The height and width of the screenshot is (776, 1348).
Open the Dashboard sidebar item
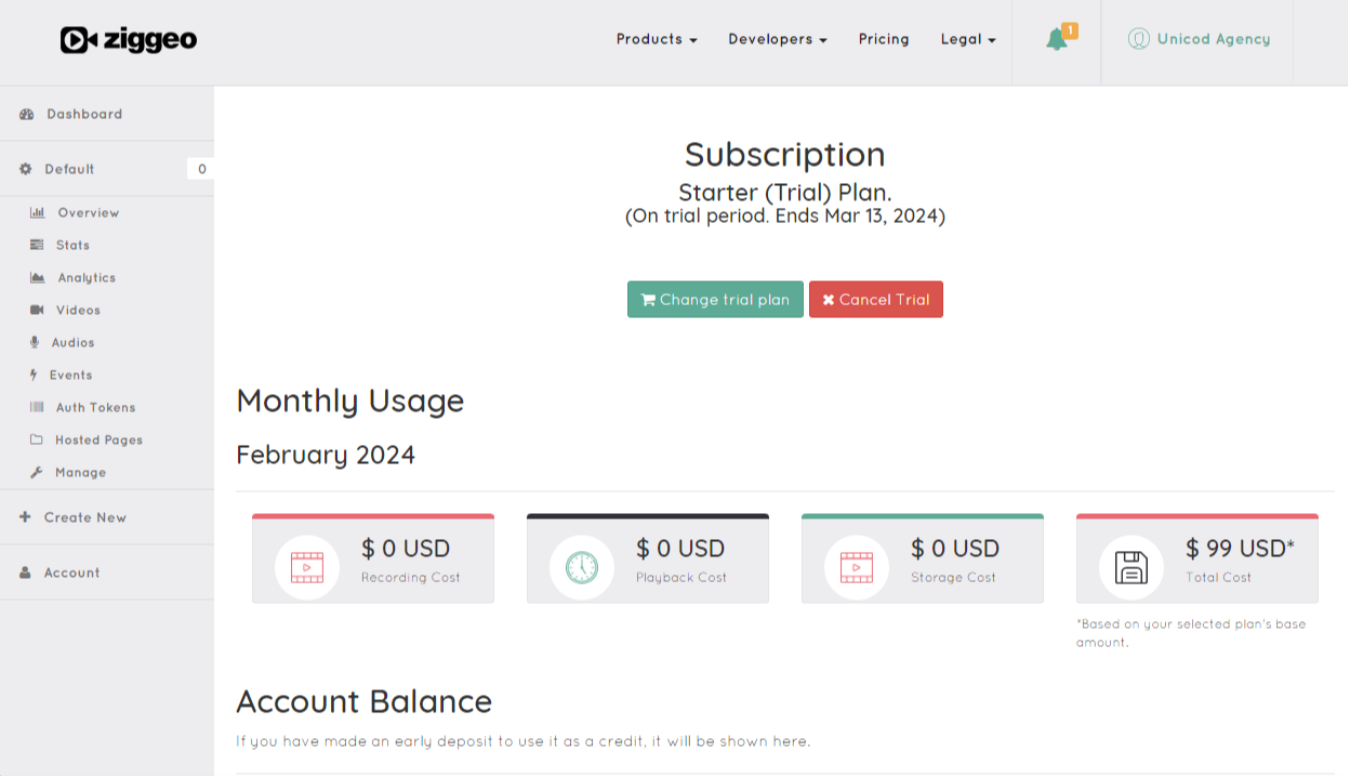point(84,114)
